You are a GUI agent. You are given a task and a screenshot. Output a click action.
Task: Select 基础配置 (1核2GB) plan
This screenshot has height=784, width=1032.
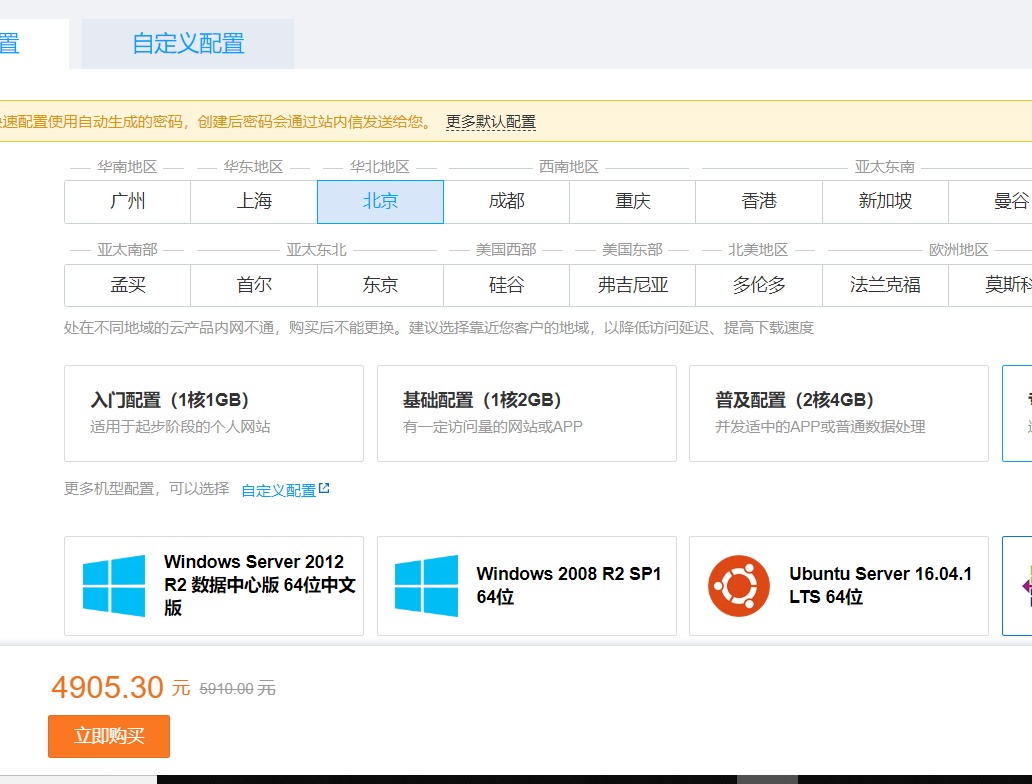coord(526,413)
